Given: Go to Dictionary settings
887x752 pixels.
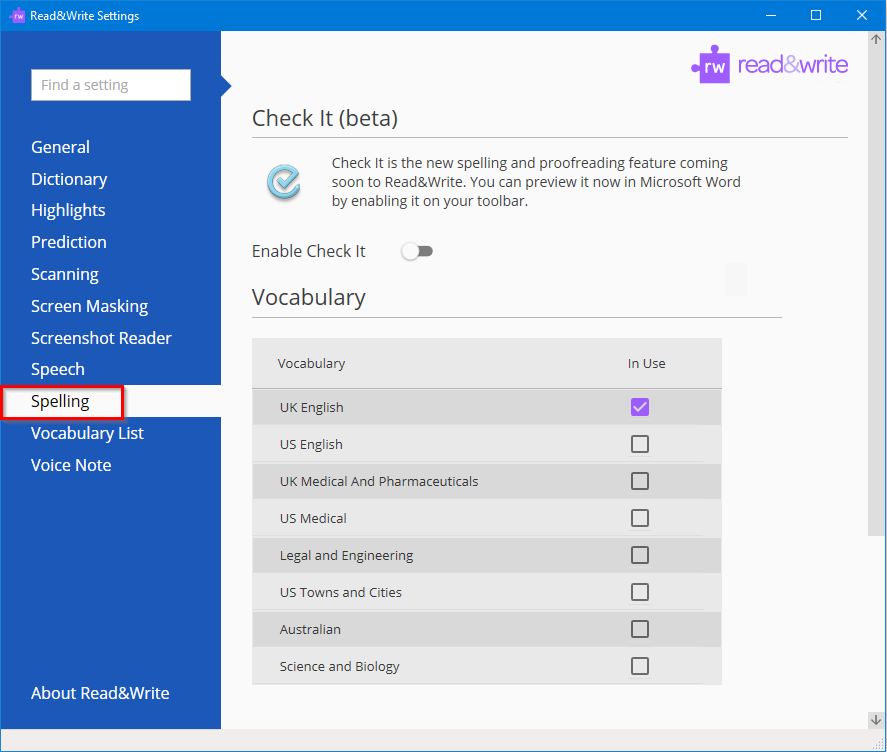Looking at the screenshot, I should [69, 179].
